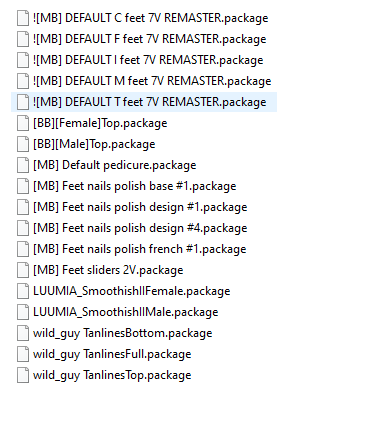This screenshot has width=374, height=448.
Task: Click file icon beside LUUMIA_SmoothishIIFemale.package
Action: click(x=23, y=291)
